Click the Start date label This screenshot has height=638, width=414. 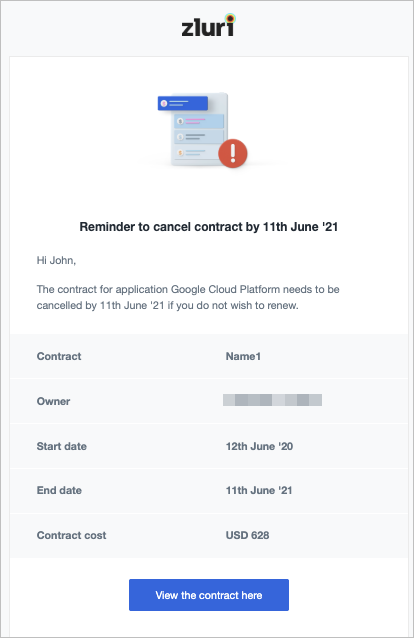[x=61, y=446]
